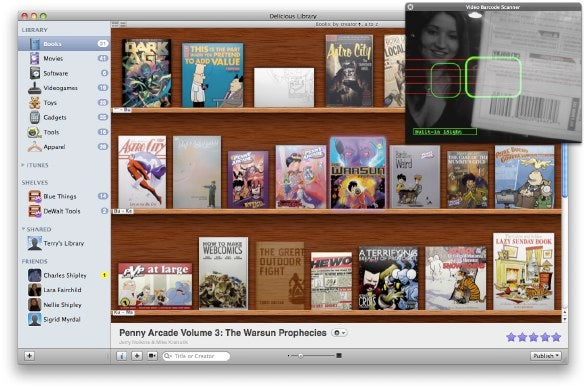
Task: Open the Videogames library
Action: [64, 88]
